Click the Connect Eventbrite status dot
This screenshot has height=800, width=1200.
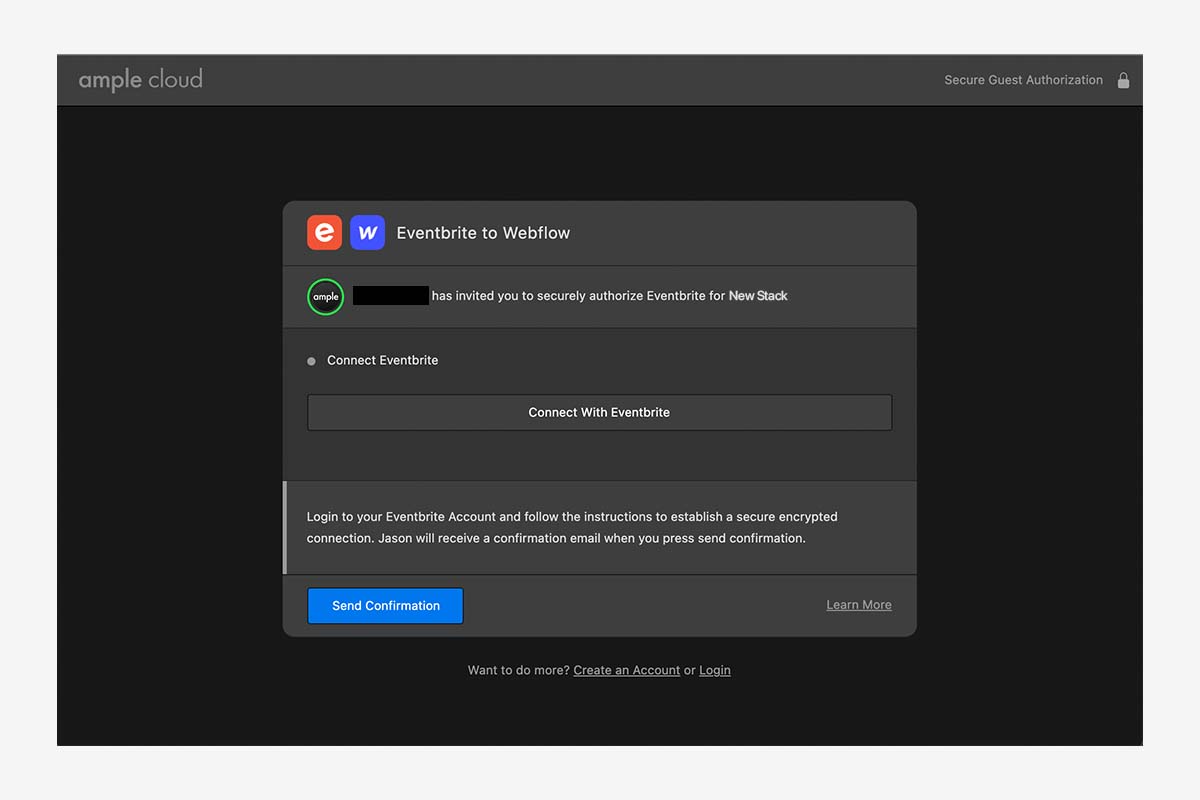[311, 361]
